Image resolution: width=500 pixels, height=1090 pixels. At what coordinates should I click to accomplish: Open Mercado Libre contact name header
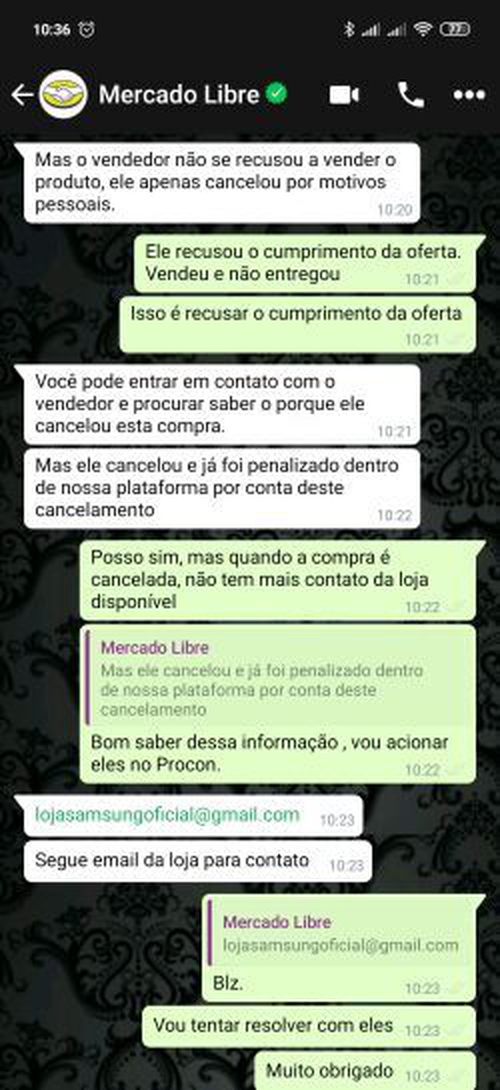click(179, 95)
